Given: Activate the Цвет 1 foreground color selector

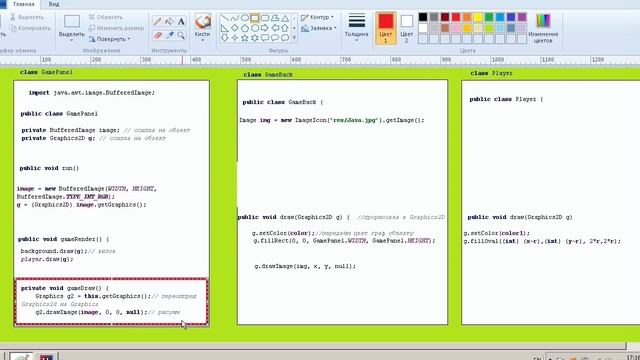Looking at the screenshot, I should pyautogui.click(x=386, y=28).
